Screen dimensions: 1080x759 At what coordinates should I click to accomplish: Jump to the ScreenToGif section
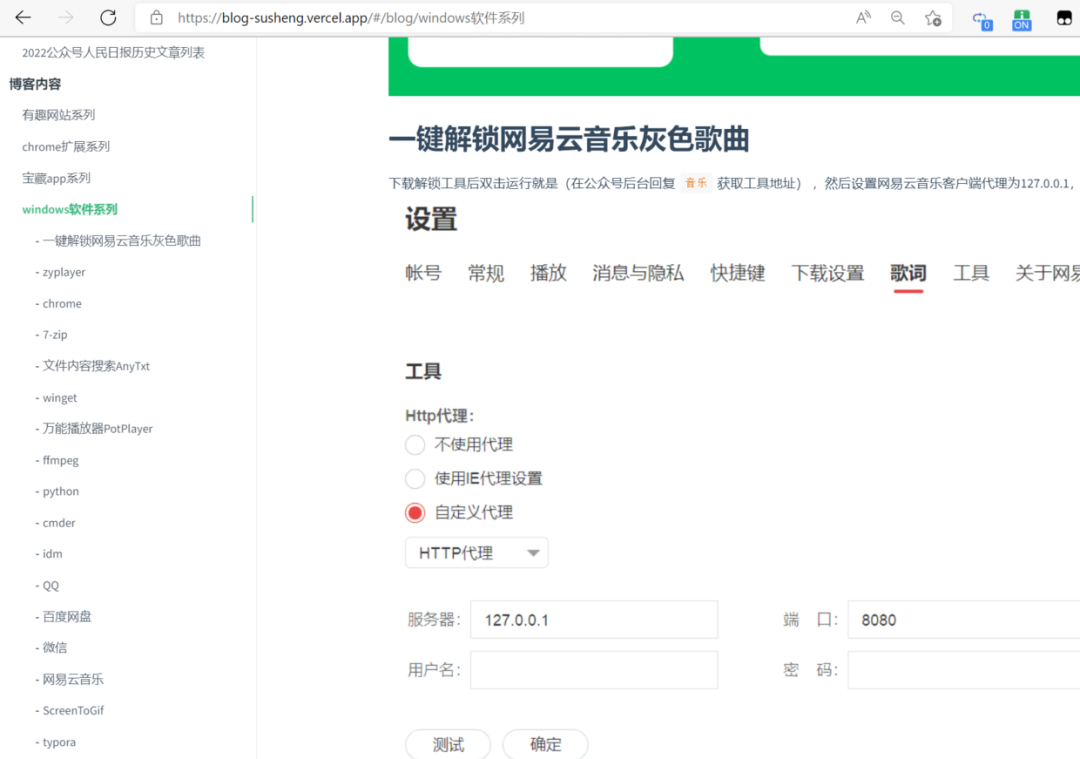(73, 710)
